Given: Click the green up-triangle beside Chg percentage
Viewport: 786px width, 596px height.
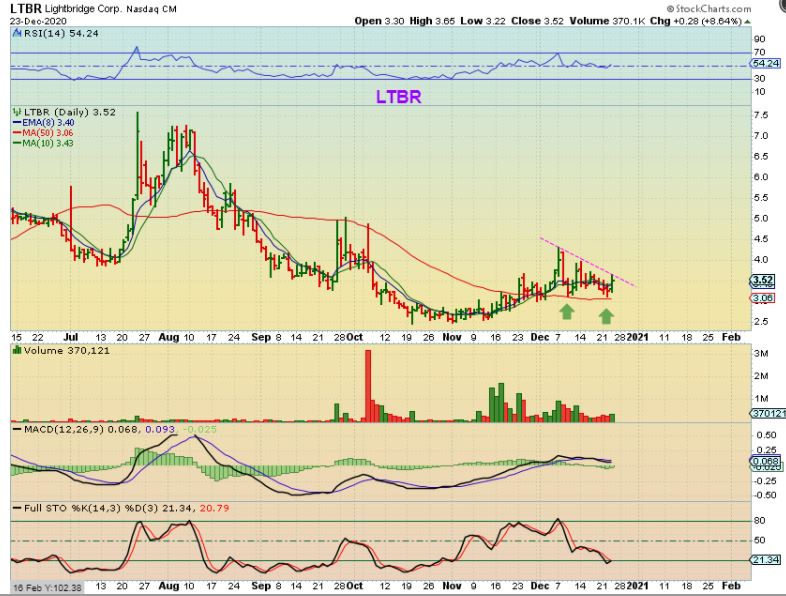Looking at the screenshot, I should point(747,22).
